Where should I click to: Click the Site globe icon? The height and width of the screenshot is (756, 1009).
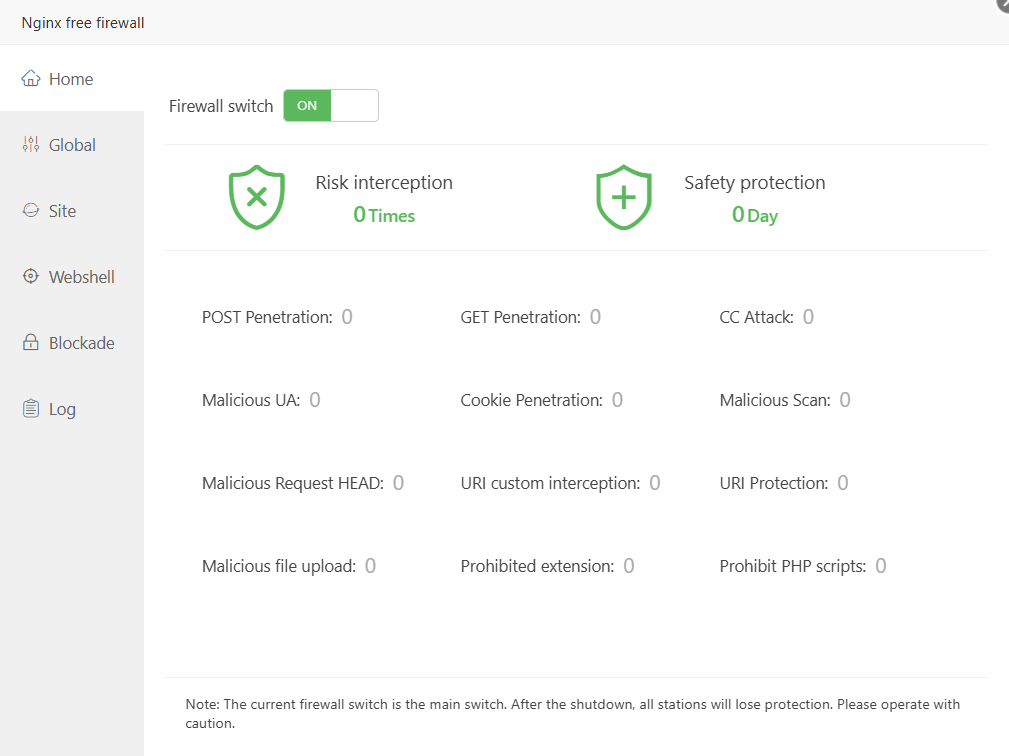[x=31, y=211]
